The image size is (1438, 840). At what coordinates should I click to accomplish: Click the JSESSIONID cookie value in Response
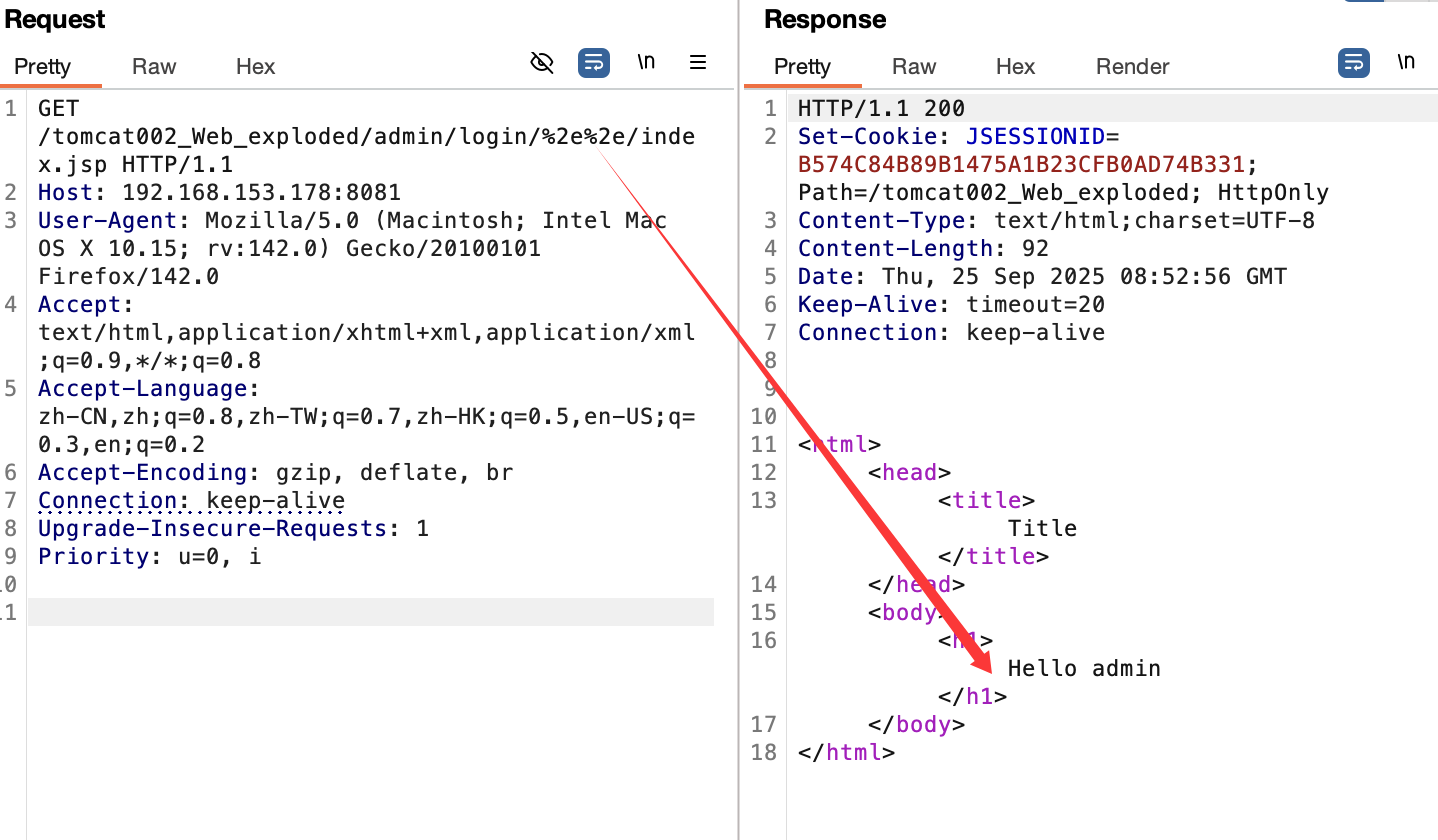(x=1020, y=164)
